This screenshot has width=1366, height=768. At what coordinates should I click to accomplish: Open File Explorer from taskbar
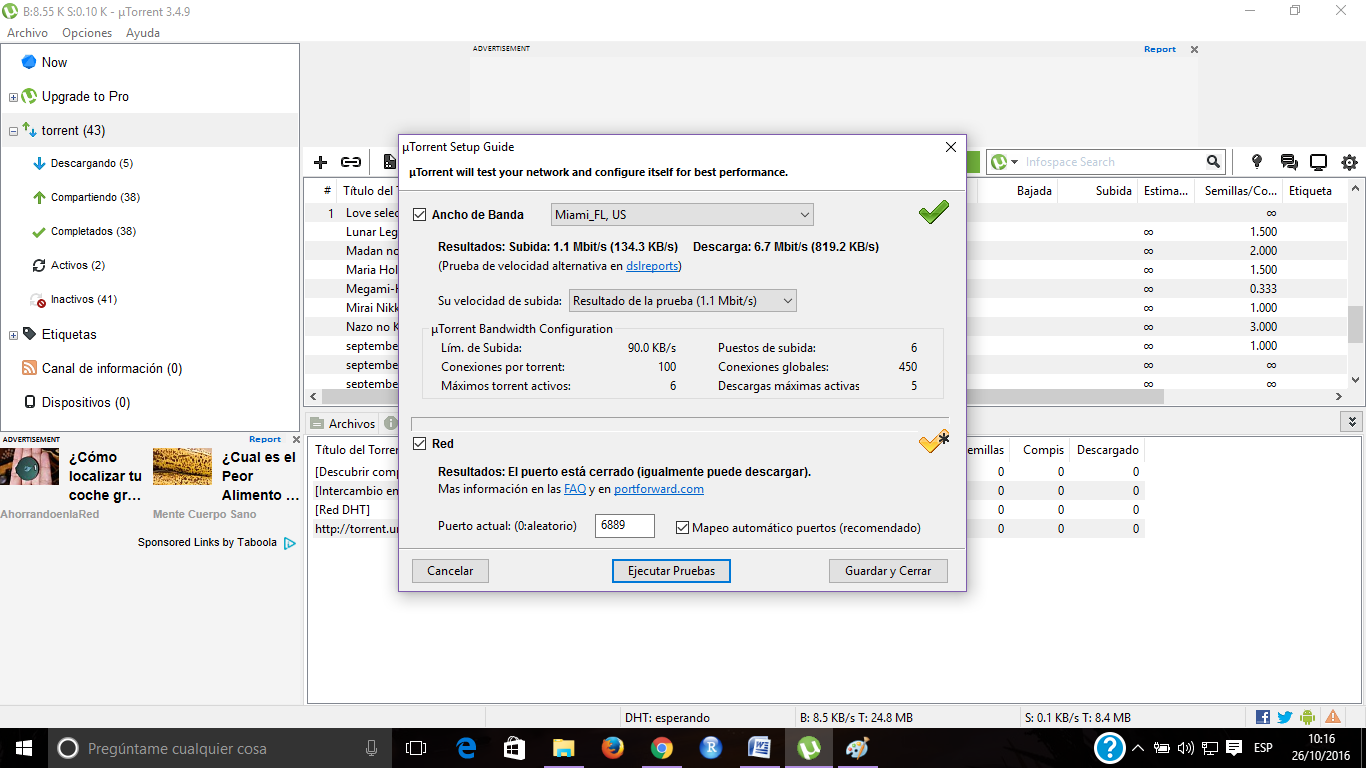563,748
